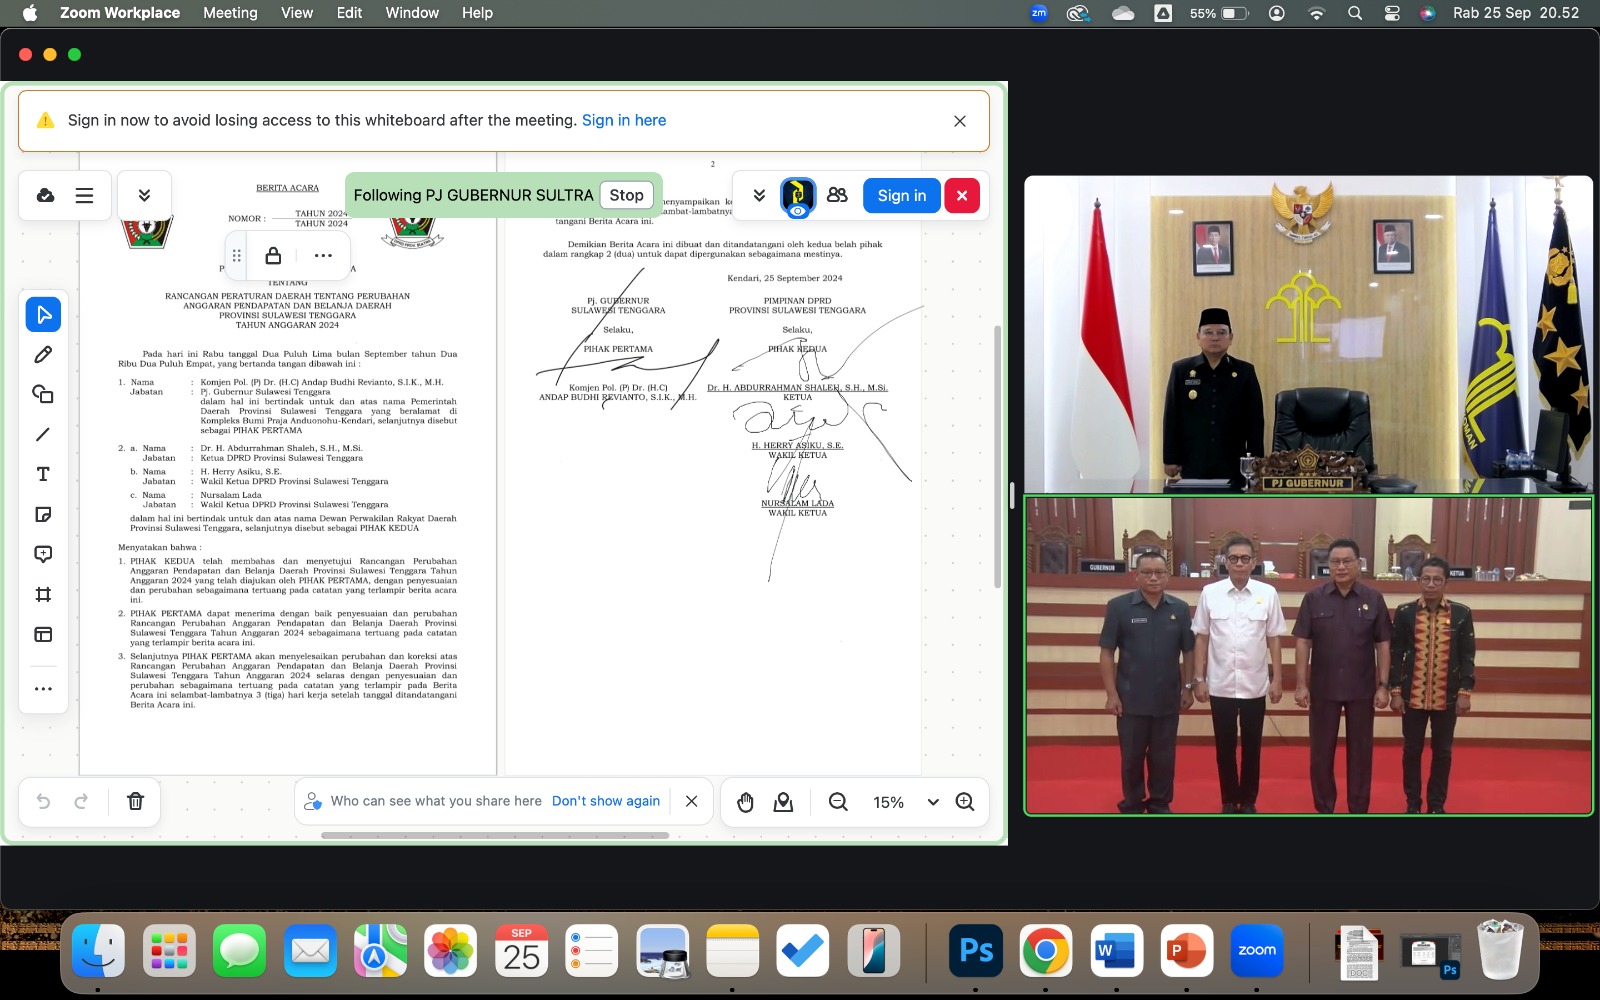
Task: Select the Line tool
Action: tap(43, 434)
